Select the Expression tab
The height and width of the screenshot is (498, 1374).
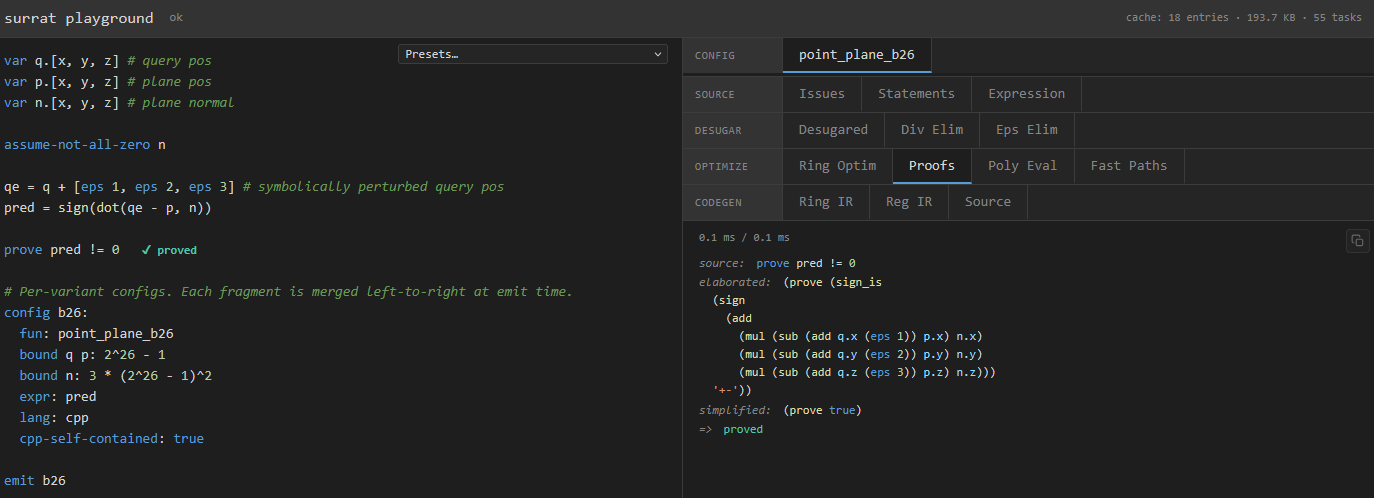(x=1027, y=94)
